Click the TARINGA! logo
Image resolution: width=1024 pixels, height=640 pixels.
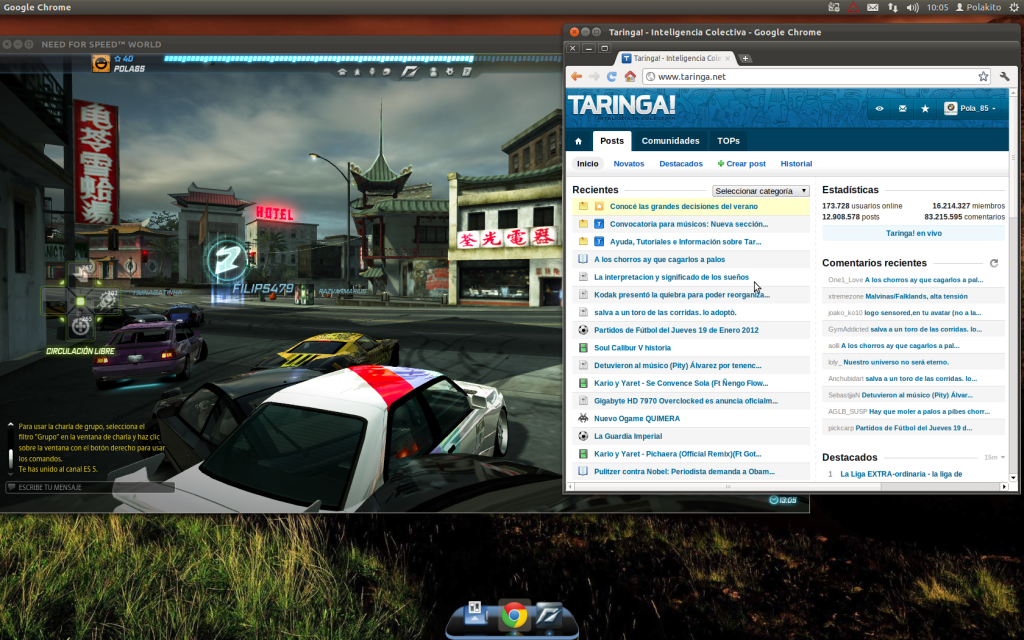622,106
